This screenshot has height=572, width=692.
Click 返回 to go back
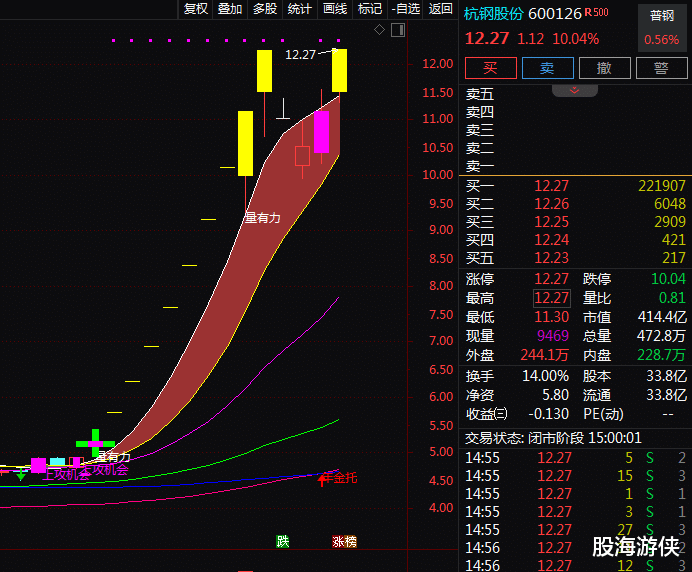pos(440,9)
